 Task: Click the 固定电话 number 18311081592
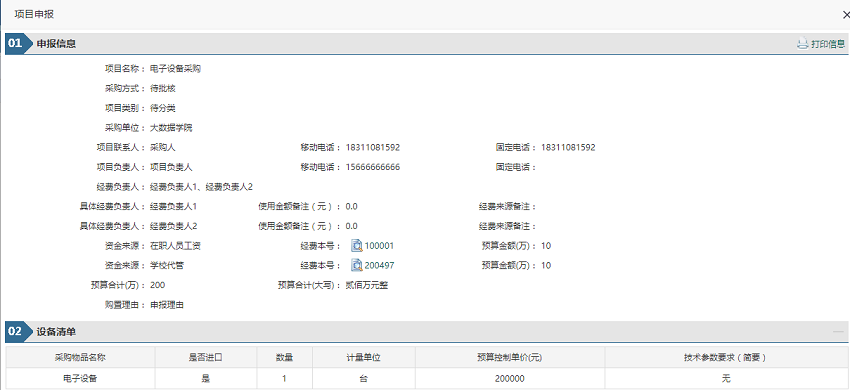[568, 148]
